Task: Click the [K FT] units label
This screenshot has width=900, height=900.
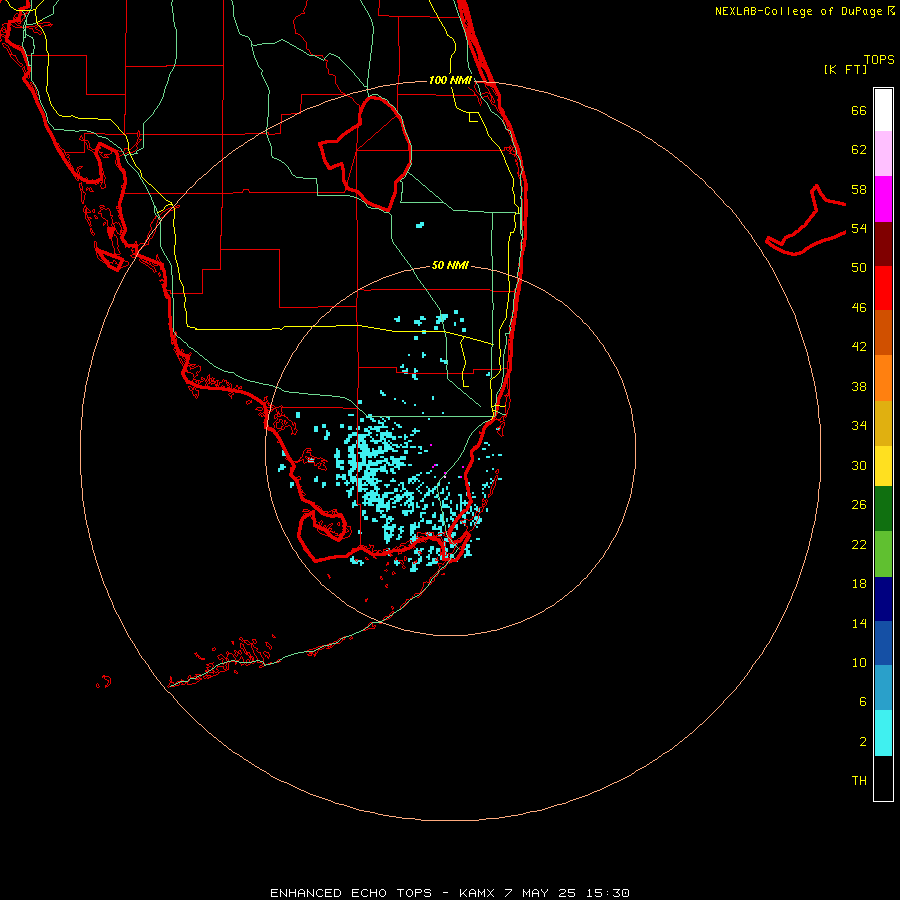Action: click(x=845, y=69)
